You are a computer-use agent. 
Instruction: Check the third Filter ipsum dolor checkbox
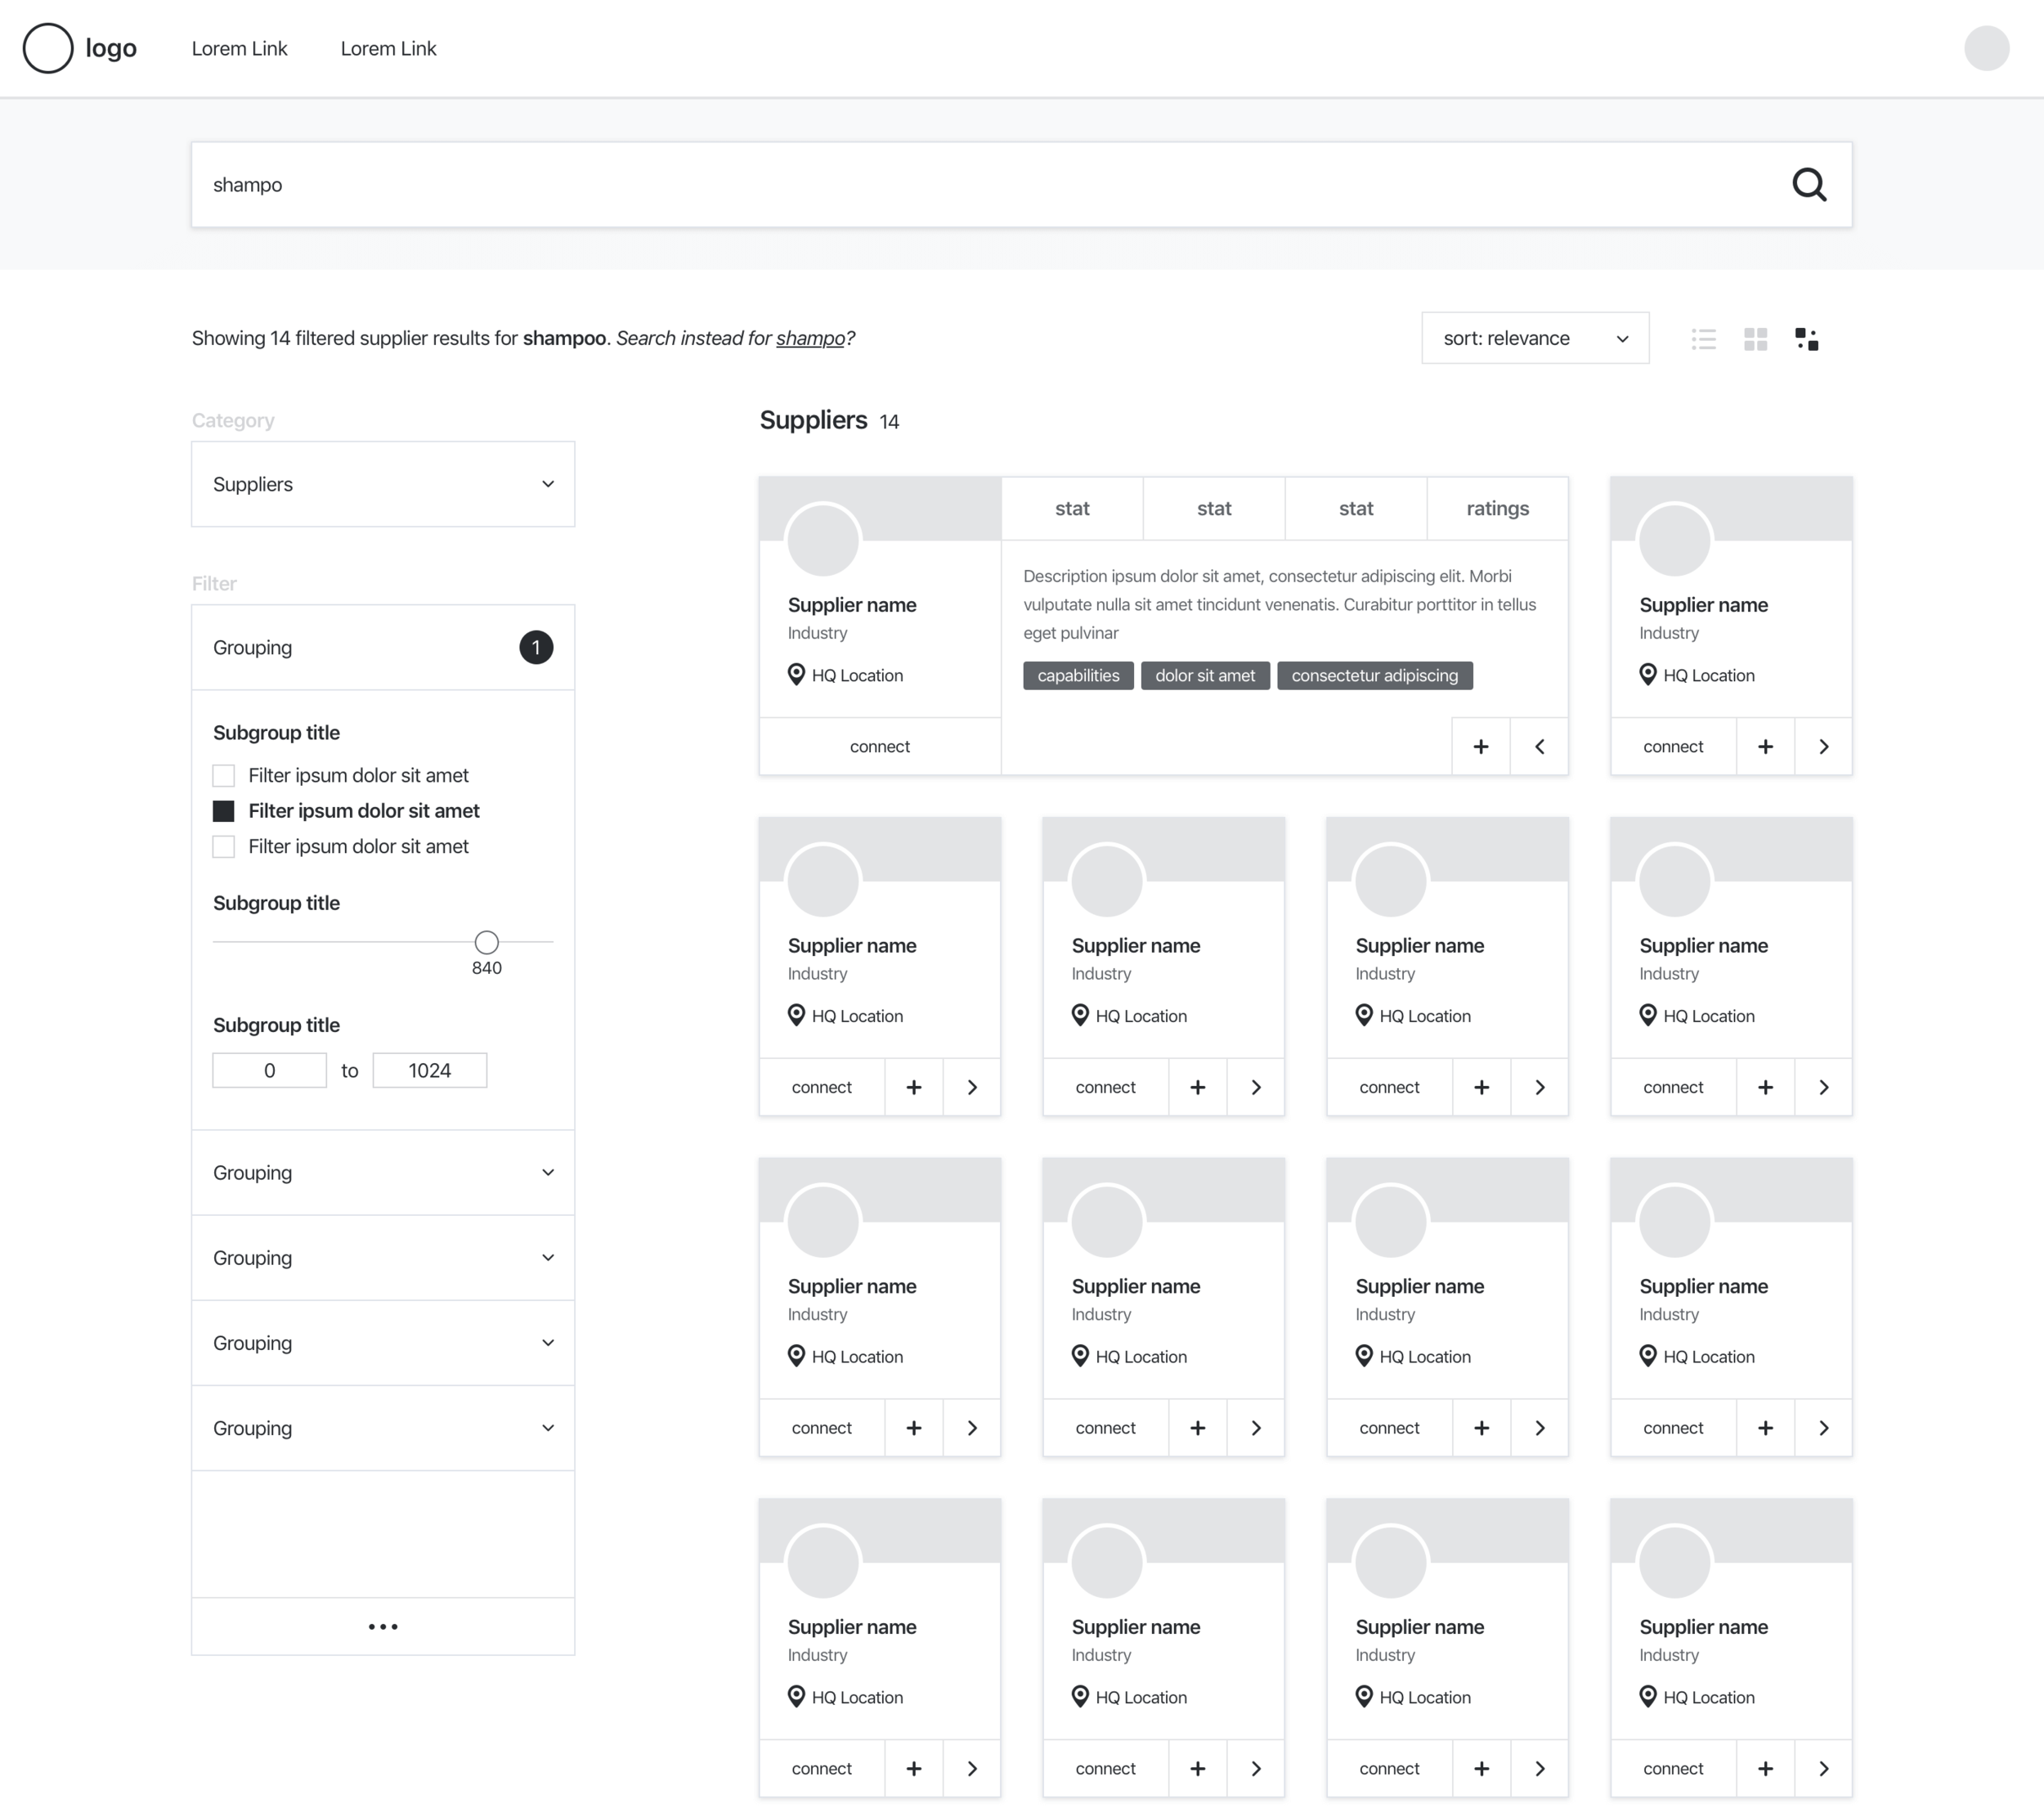pos(224,847)
